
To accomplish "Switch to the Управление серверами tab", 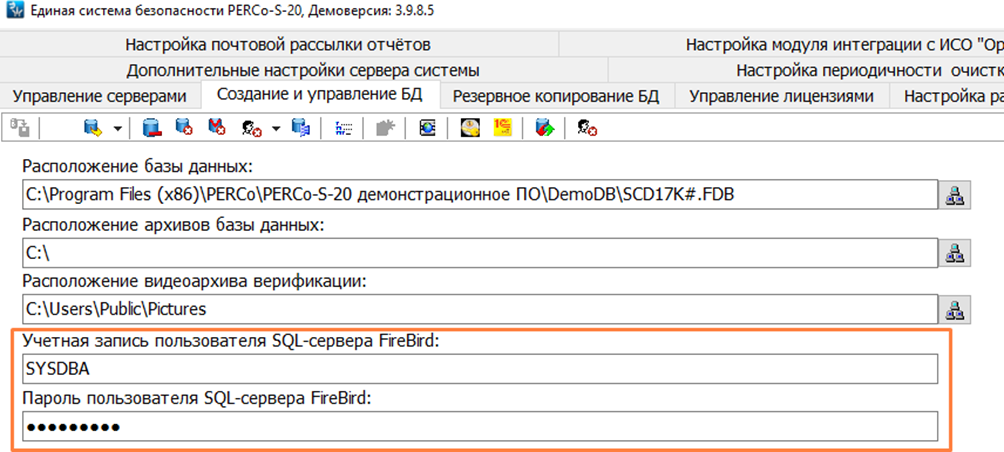I will coord(99,96).
